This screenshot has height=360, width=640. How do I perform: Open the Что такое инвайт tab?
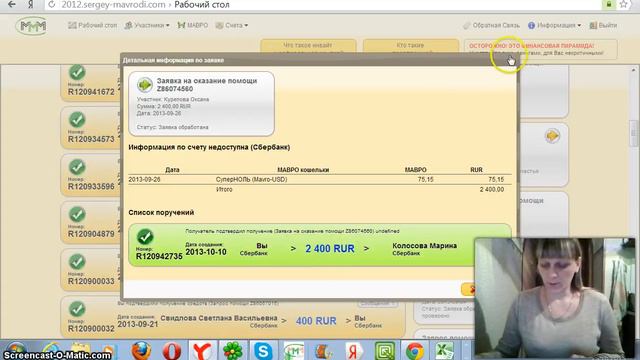coord(308,46)
